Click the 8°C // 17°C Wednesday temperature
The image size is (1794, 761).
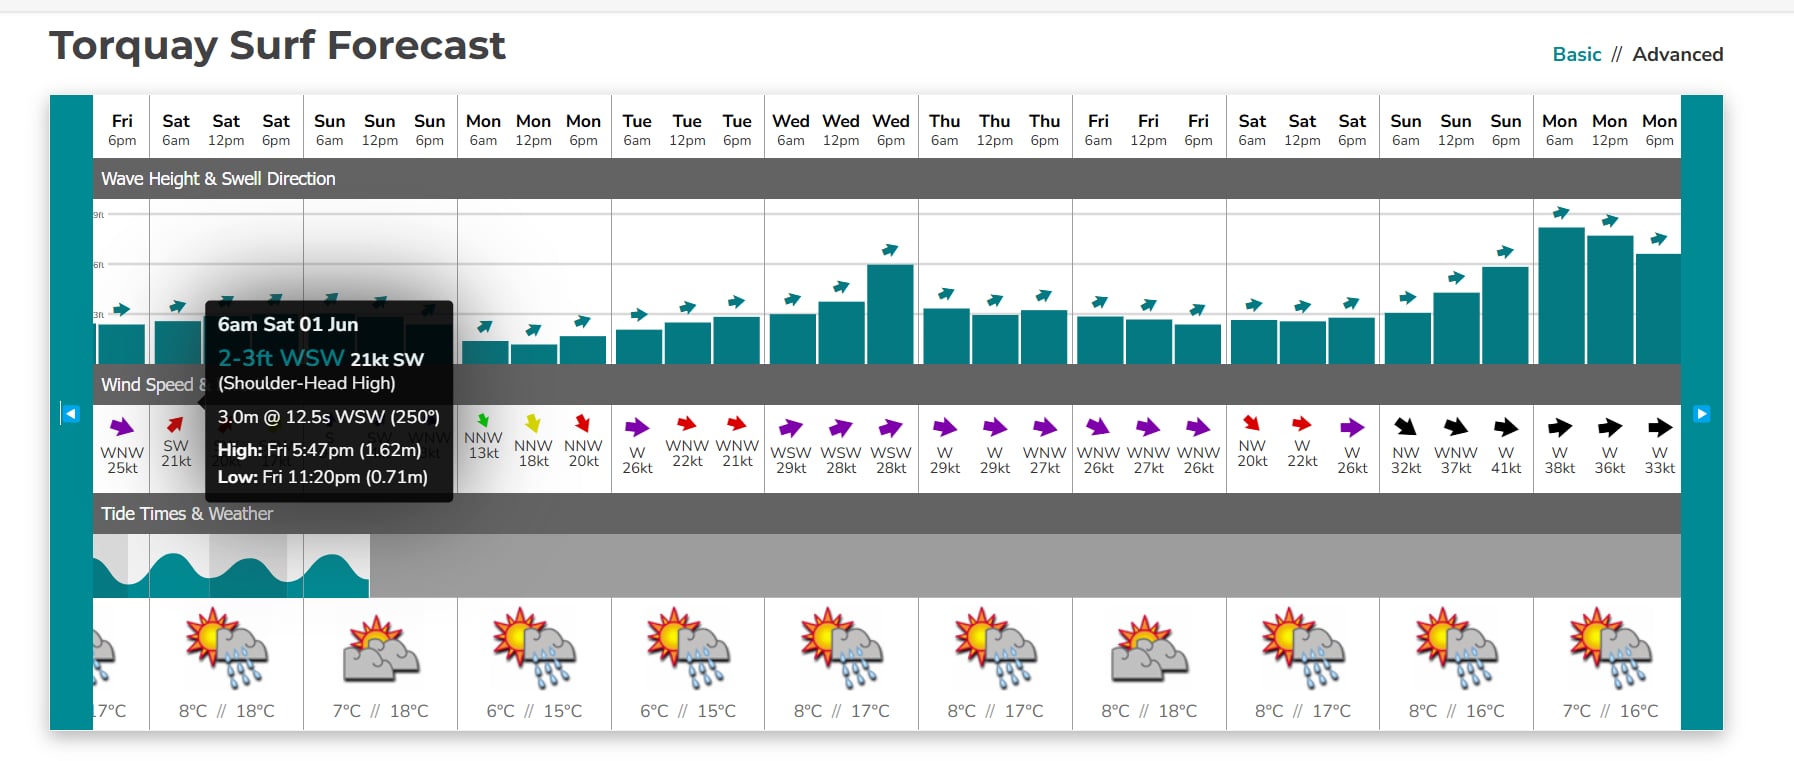[842, 711]
